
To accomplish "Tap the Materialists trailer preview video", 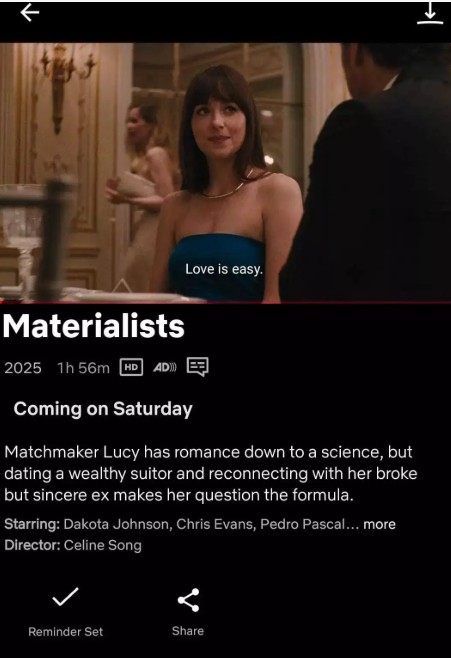I will (225, 172).
